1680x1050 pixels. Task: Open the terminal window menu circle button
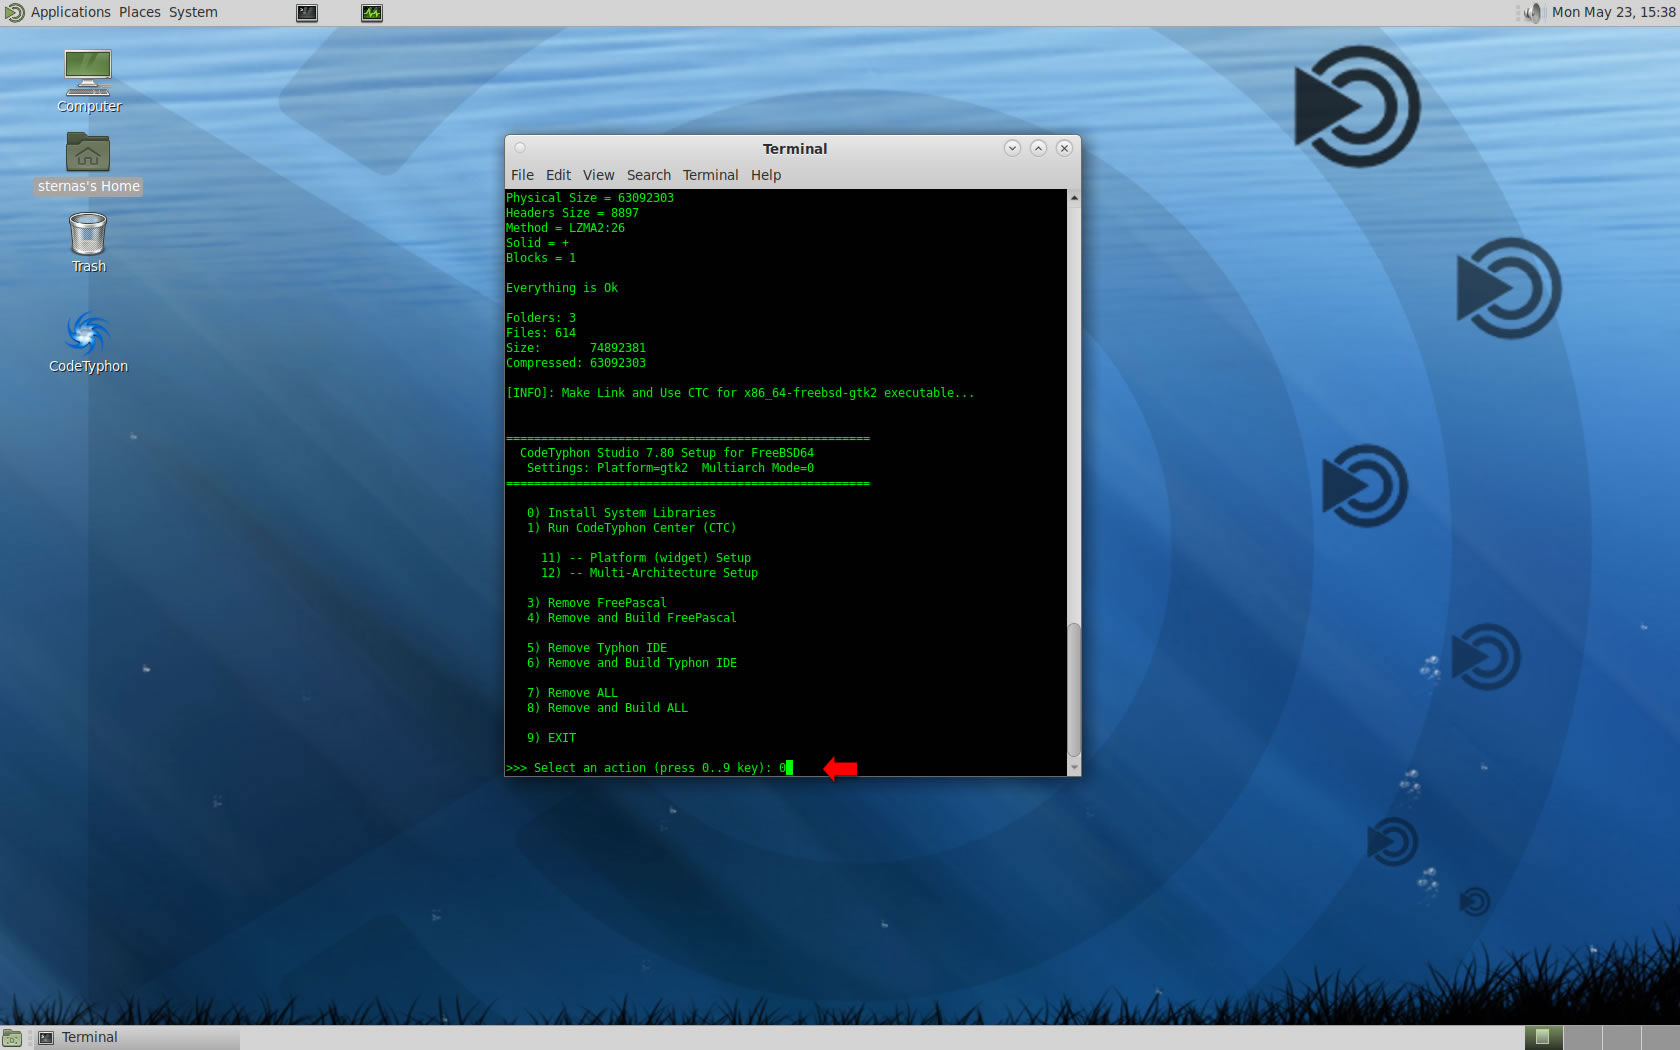pyautogui.click(x=520, y=148)
